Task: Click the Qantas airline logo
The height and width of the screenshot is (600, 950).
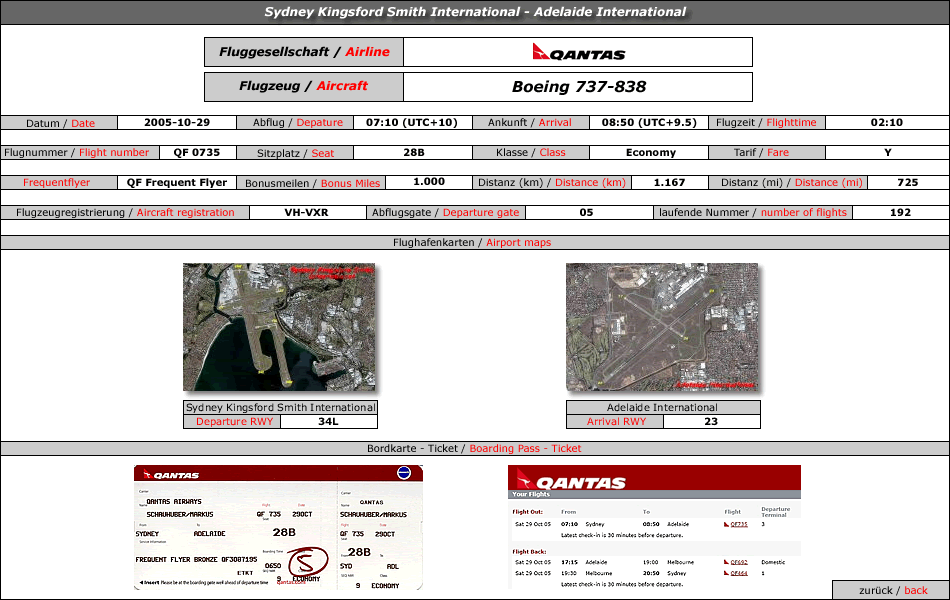Action: point(579,52)
